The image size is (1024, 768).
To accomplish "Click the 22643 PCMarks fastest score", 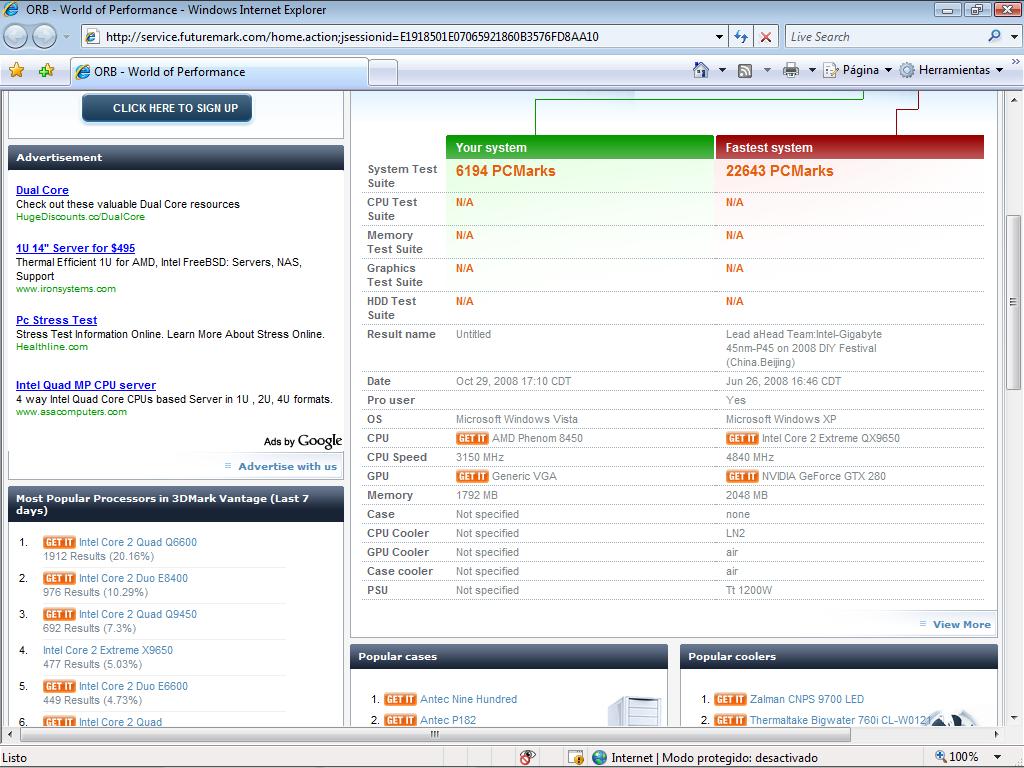I will click(780, 171).
